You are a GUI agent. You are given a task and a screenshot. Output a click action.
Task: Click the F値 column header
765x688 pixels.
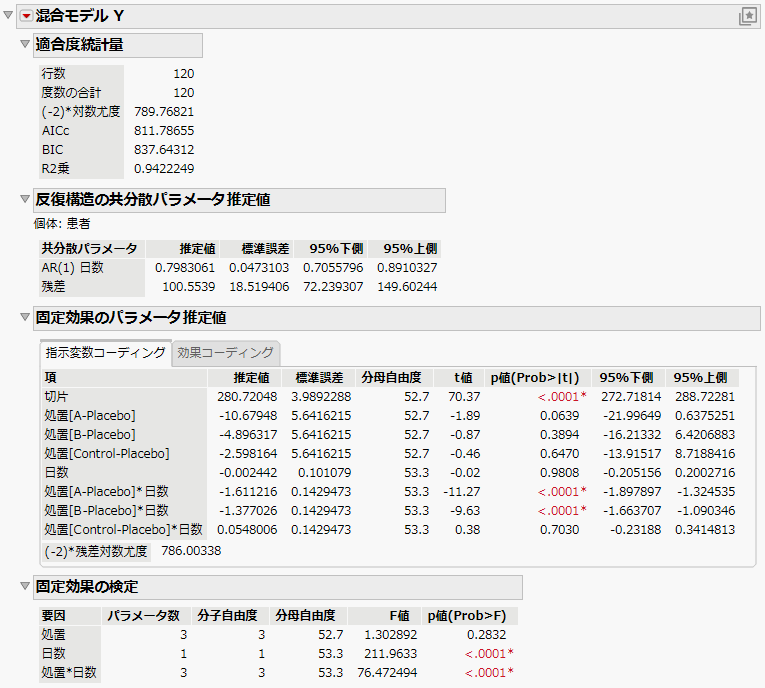point(384,616)
